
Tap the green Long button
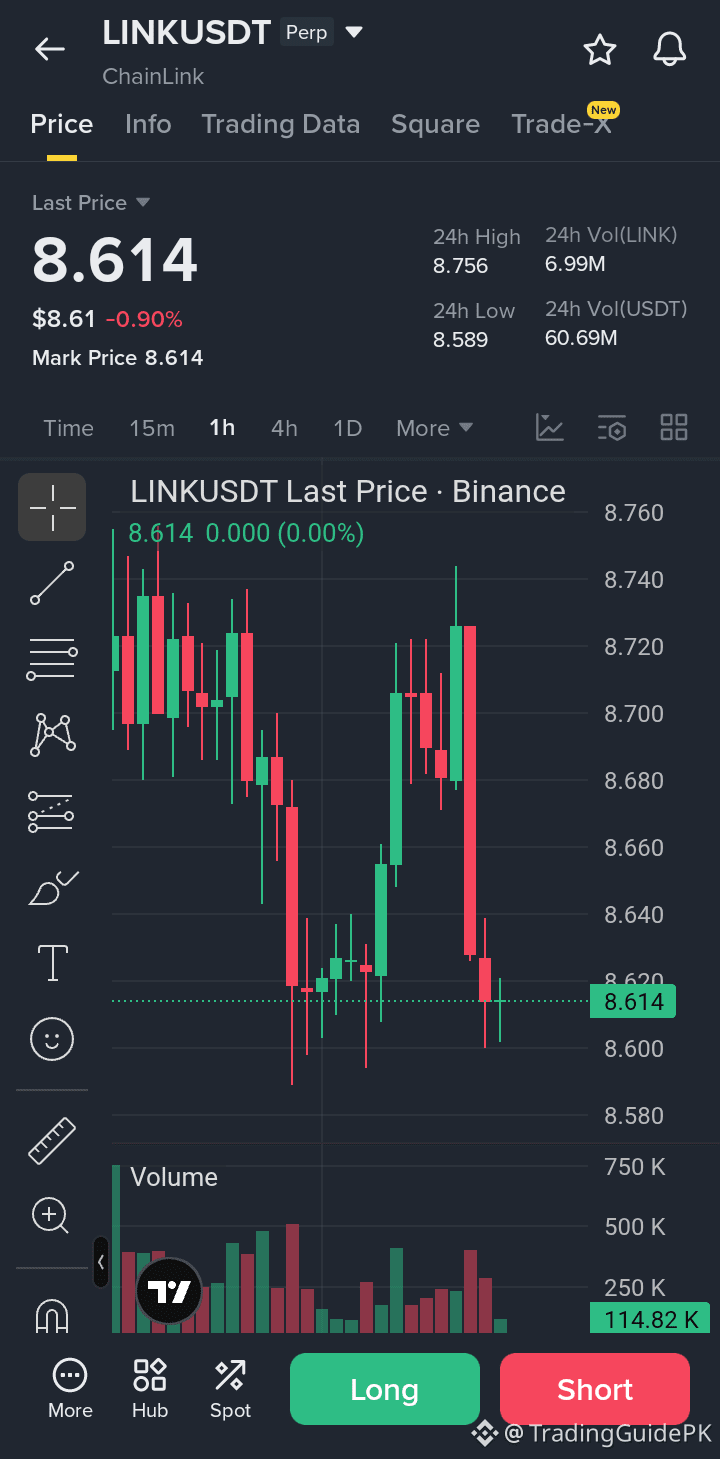(x=385, y=1389)
